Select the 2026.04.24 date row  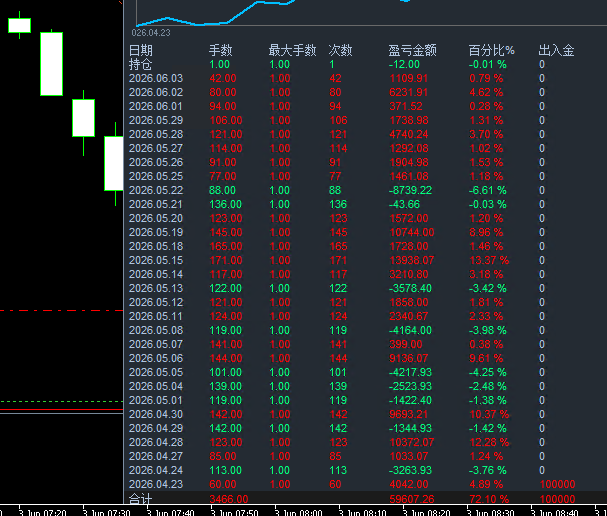click(156, 470)
